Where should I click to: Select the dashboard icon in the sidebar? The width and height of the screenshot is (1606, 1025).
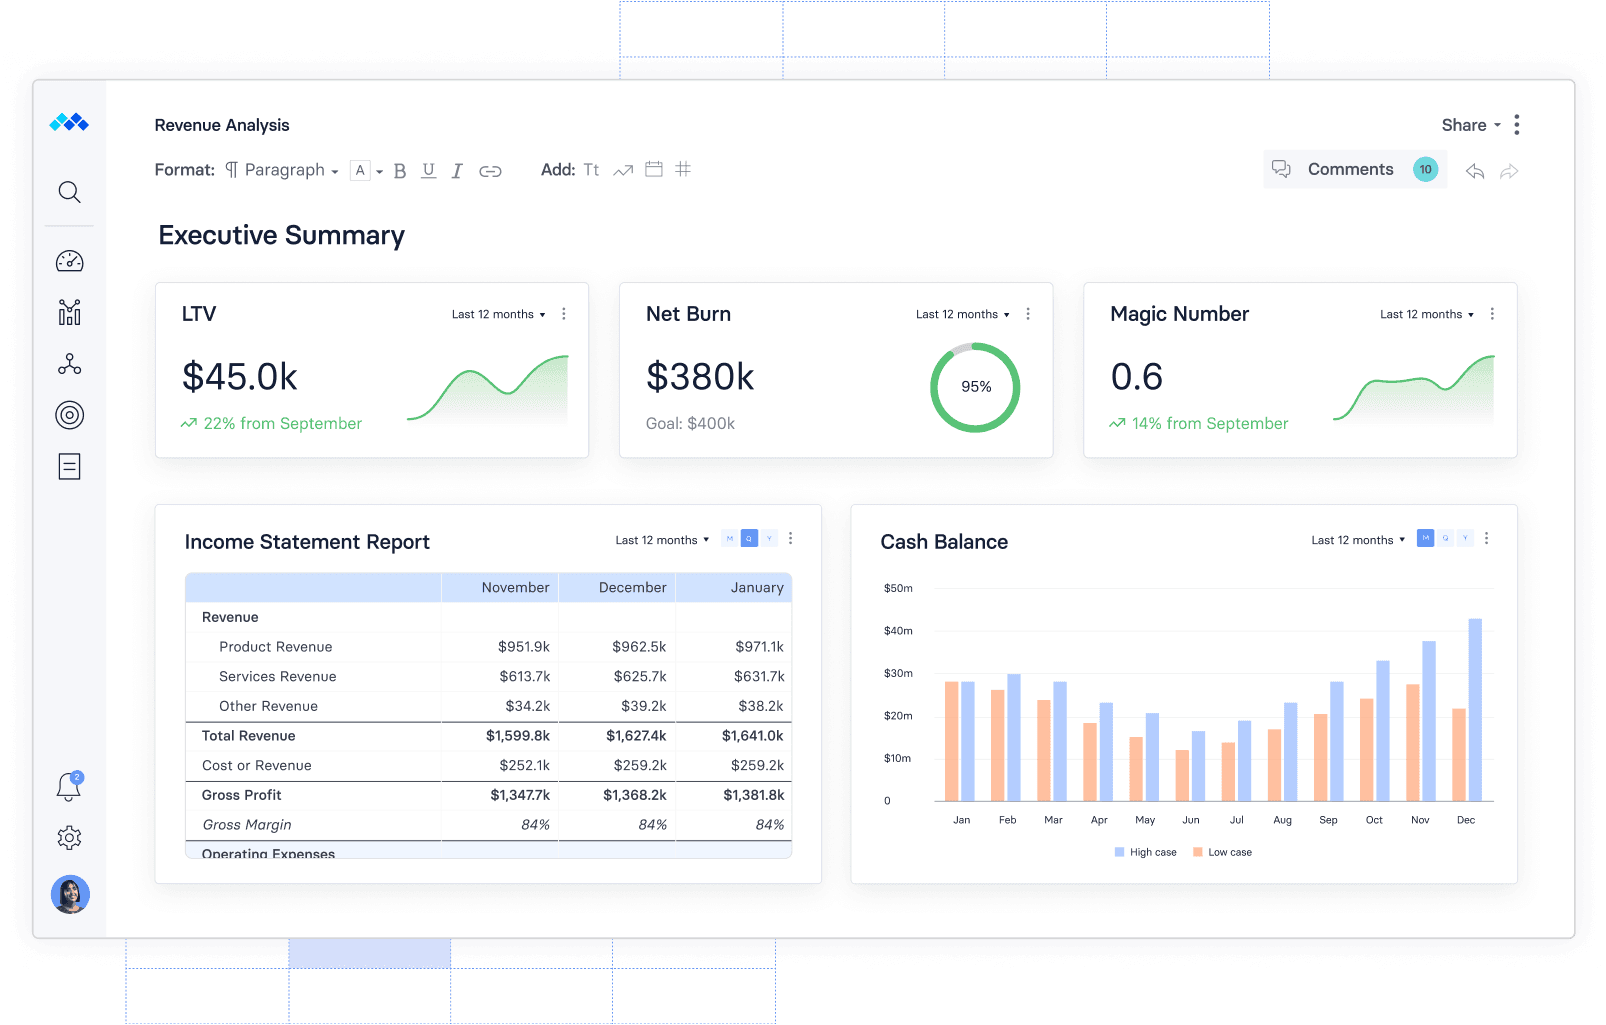[69, 260]
